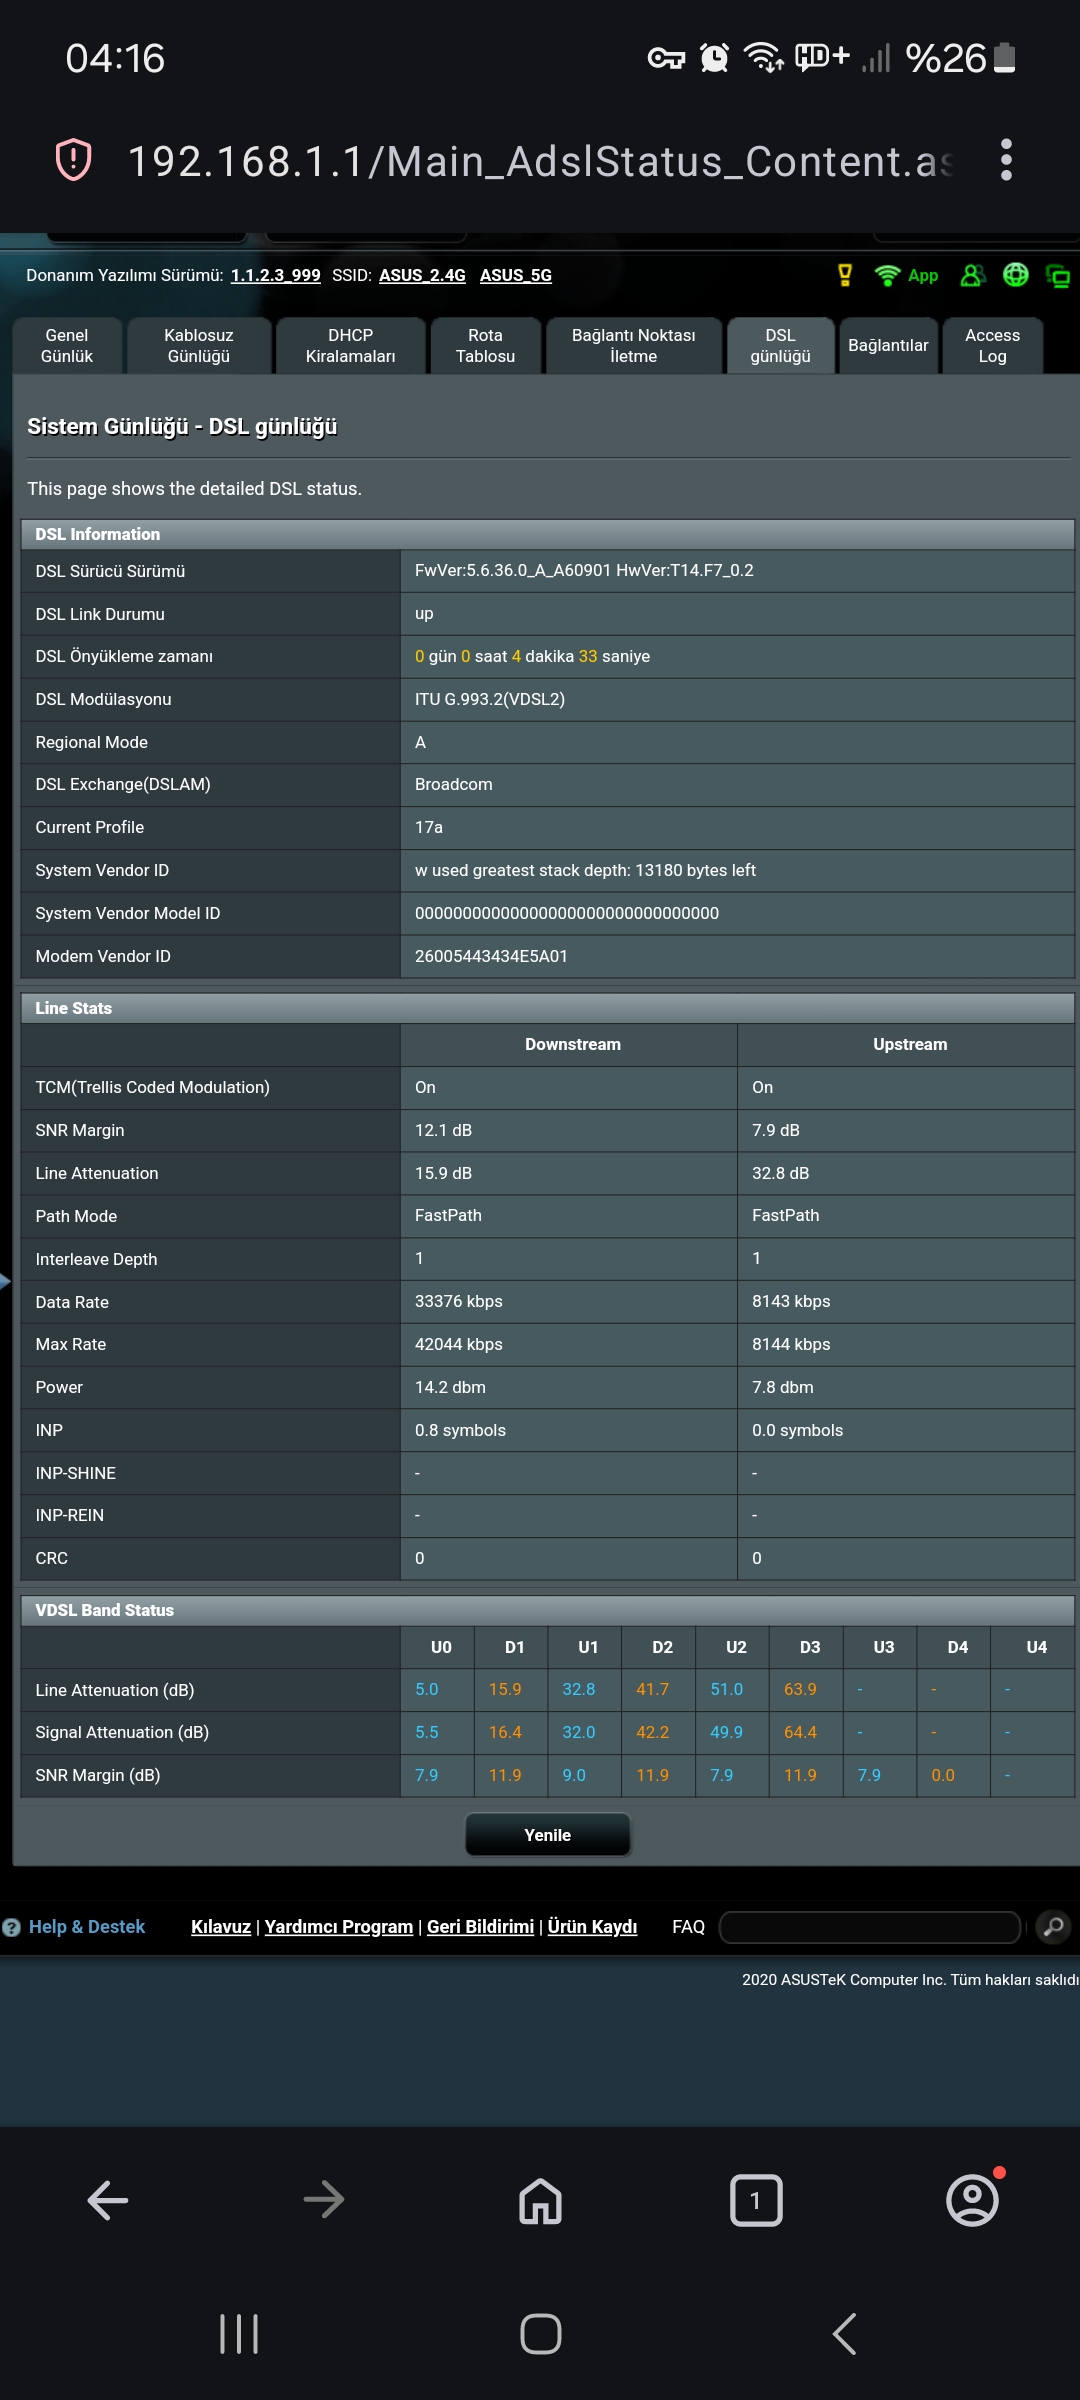The image size is (1080, 2400).
Task: Select the Broadcom DSLAM value
Action: (x=454, y=785)
